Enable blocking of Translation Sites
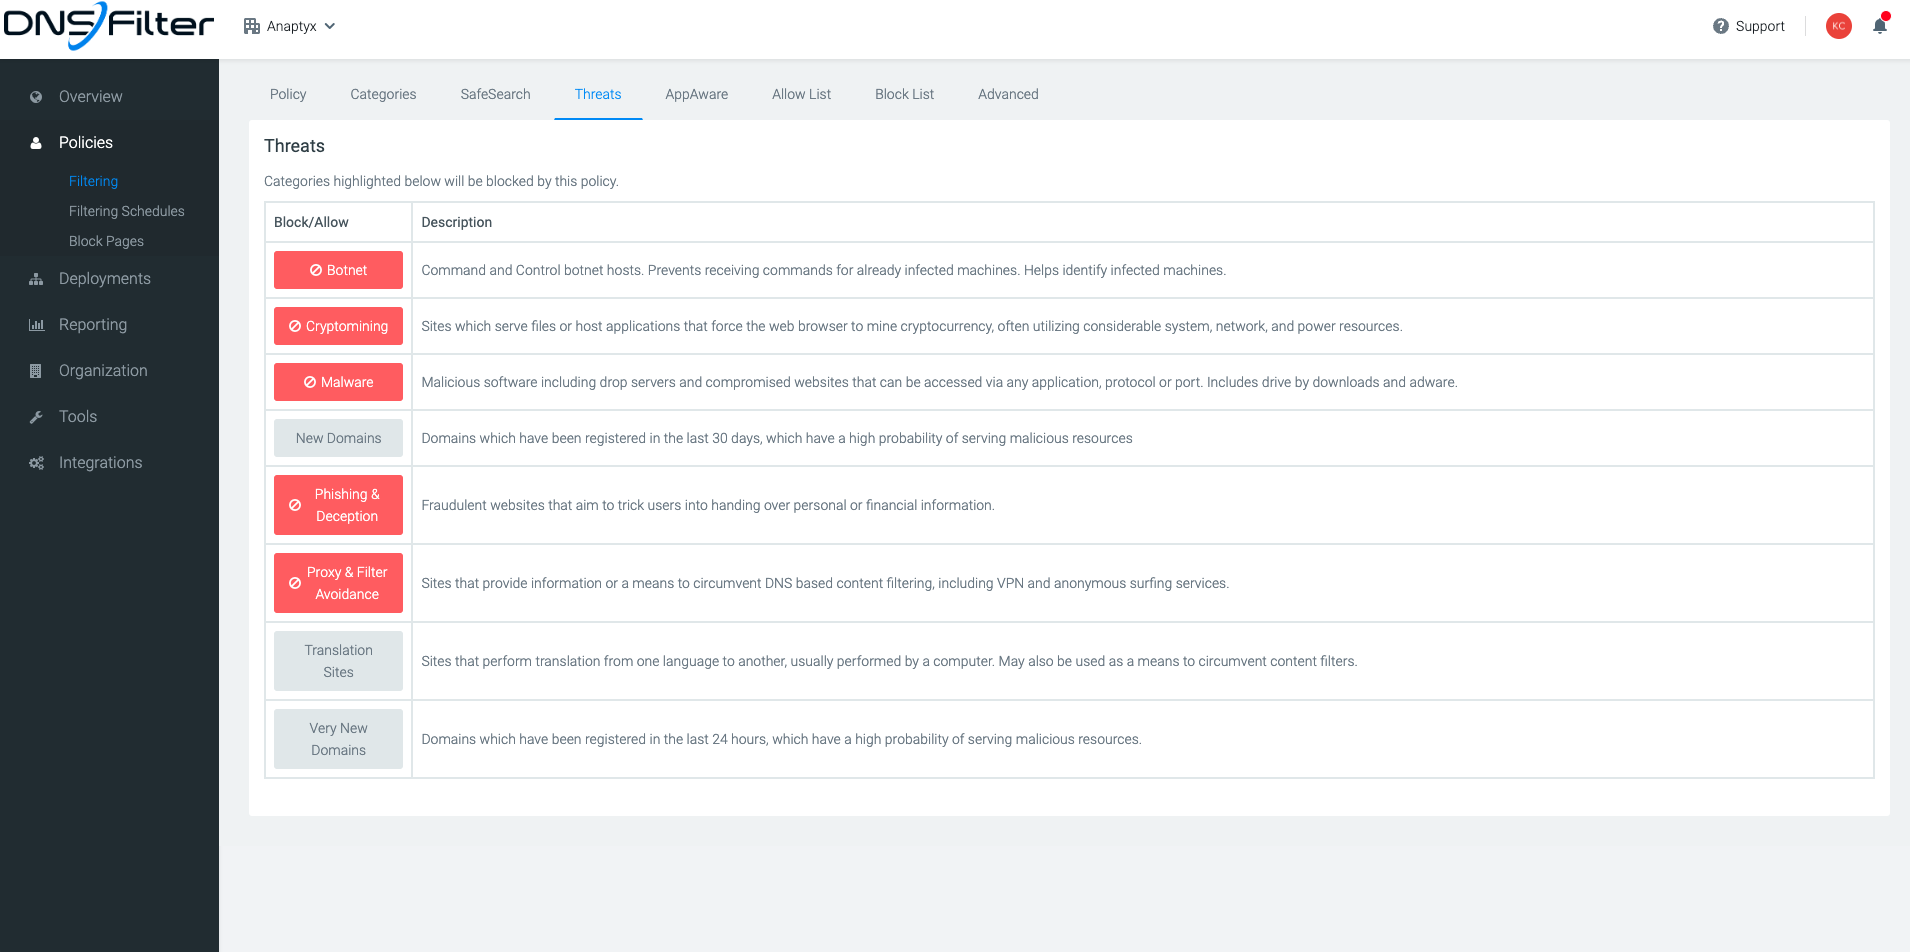1910x952 pixels. click(x=338, y=661)
